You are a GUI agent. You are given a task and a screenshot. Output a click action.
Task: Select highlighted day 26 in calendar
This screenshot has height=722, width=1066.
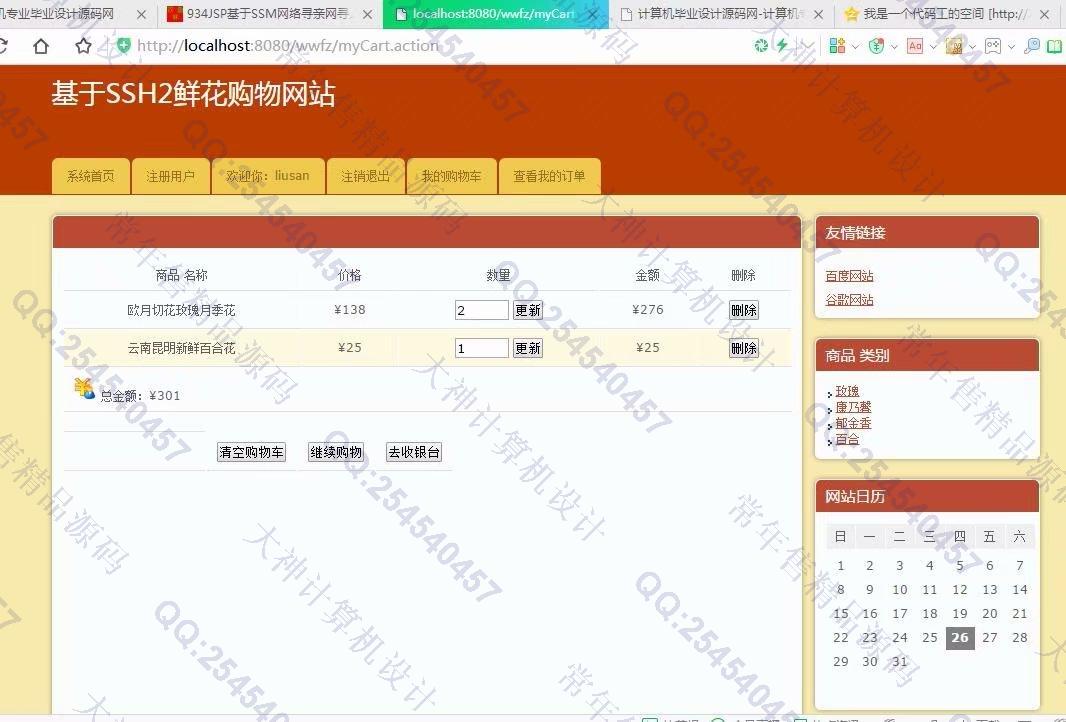tap(960, 638)
